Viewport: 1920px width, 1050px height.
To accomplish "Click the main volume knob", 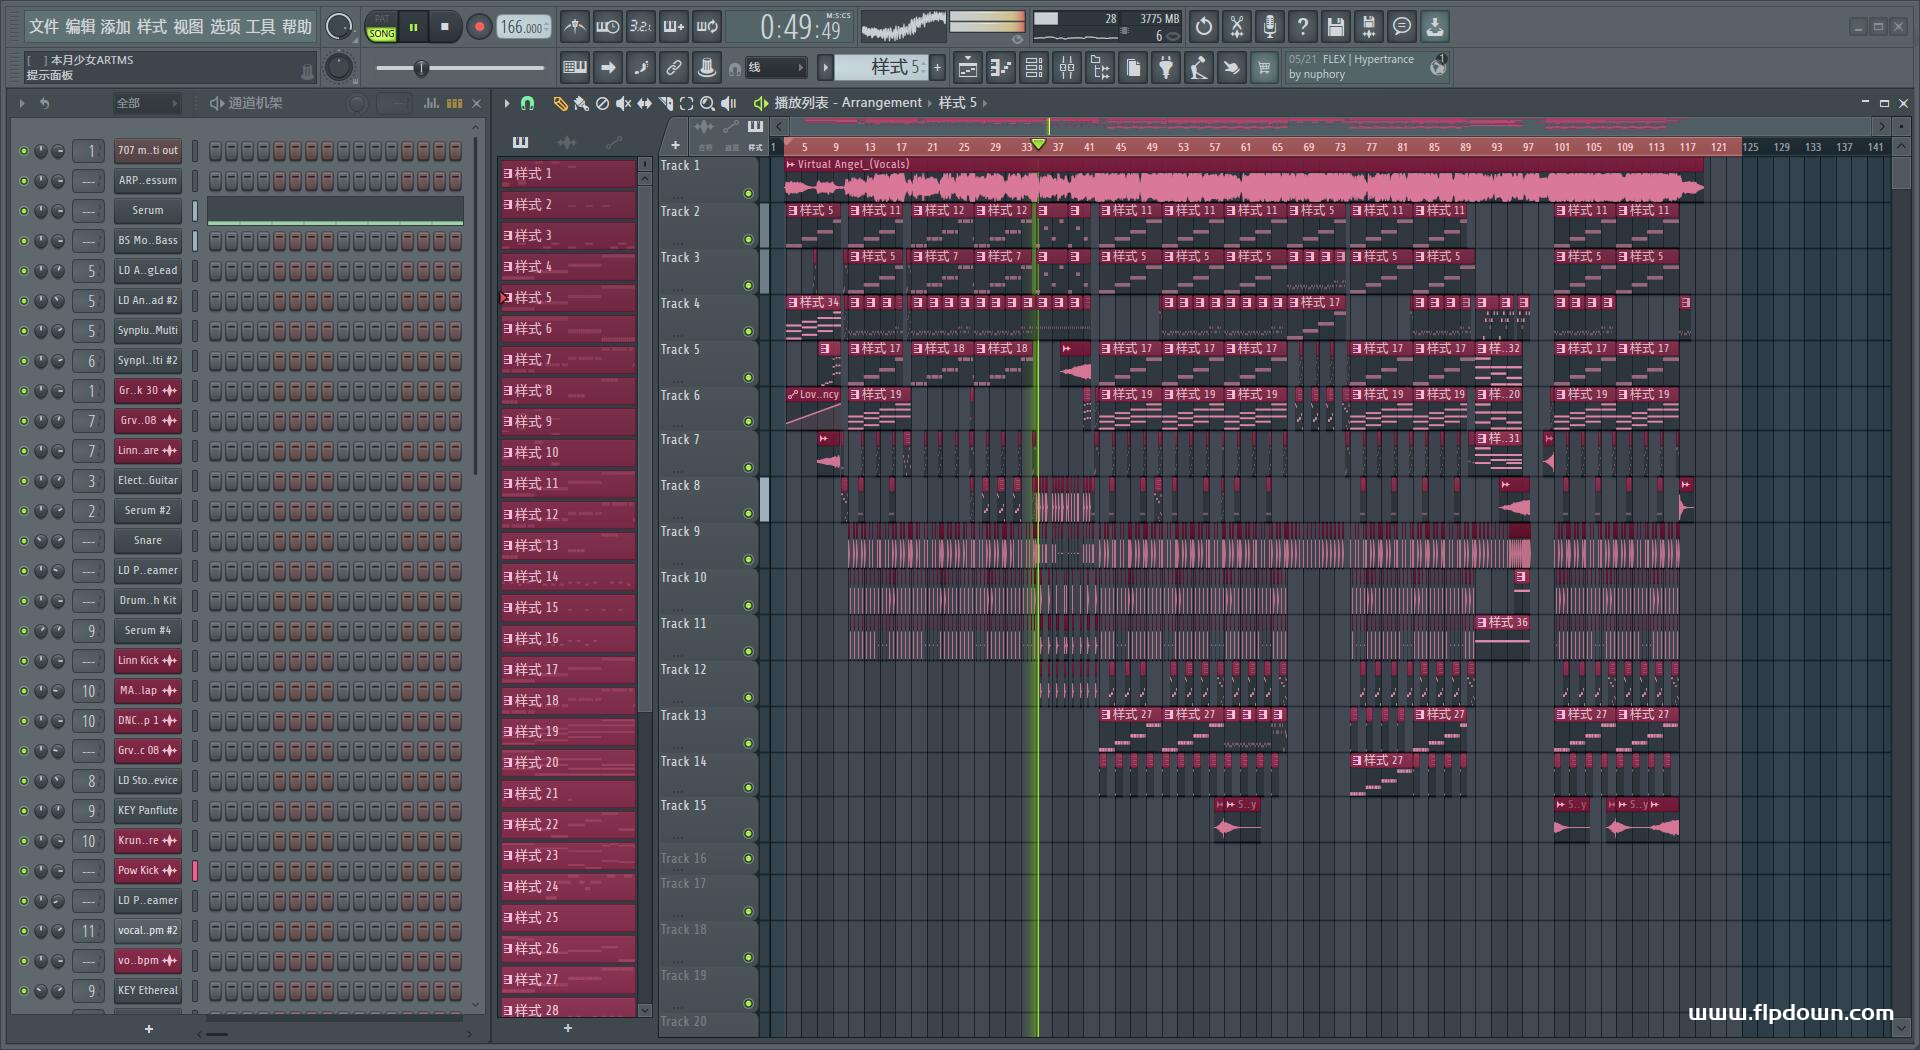I will coord(340,27).
